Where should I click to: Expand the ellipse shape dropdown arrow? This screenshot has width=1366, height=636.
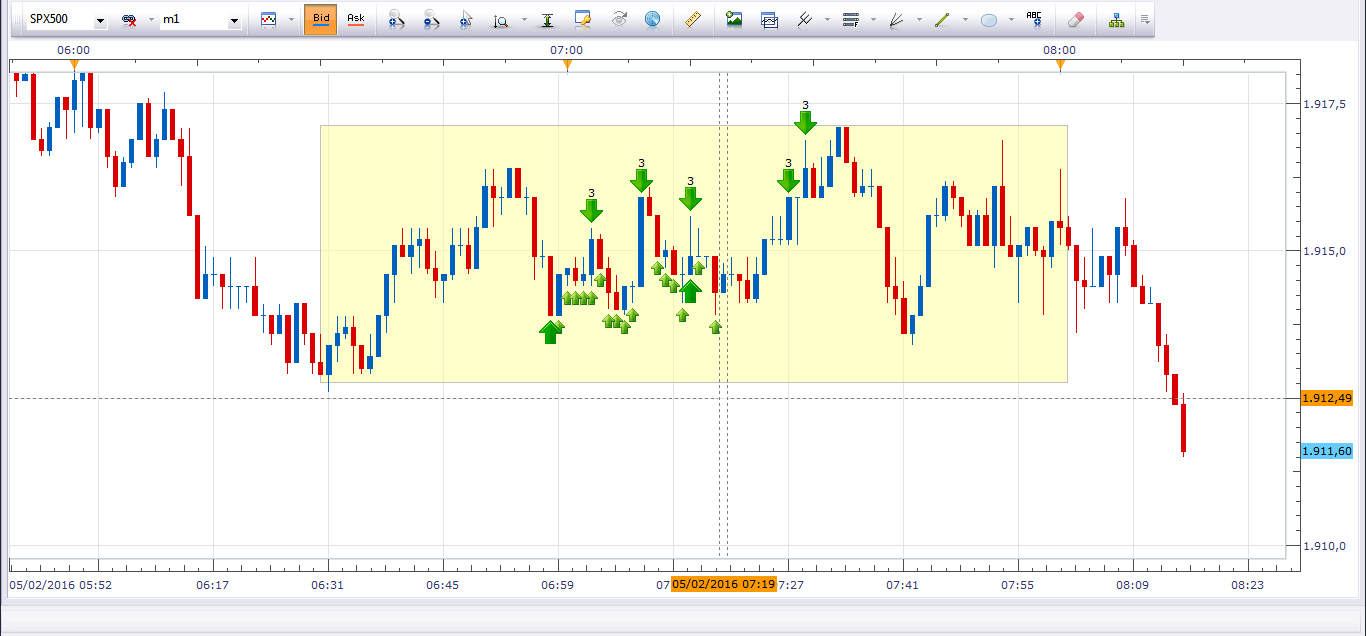coord(1012,20)
